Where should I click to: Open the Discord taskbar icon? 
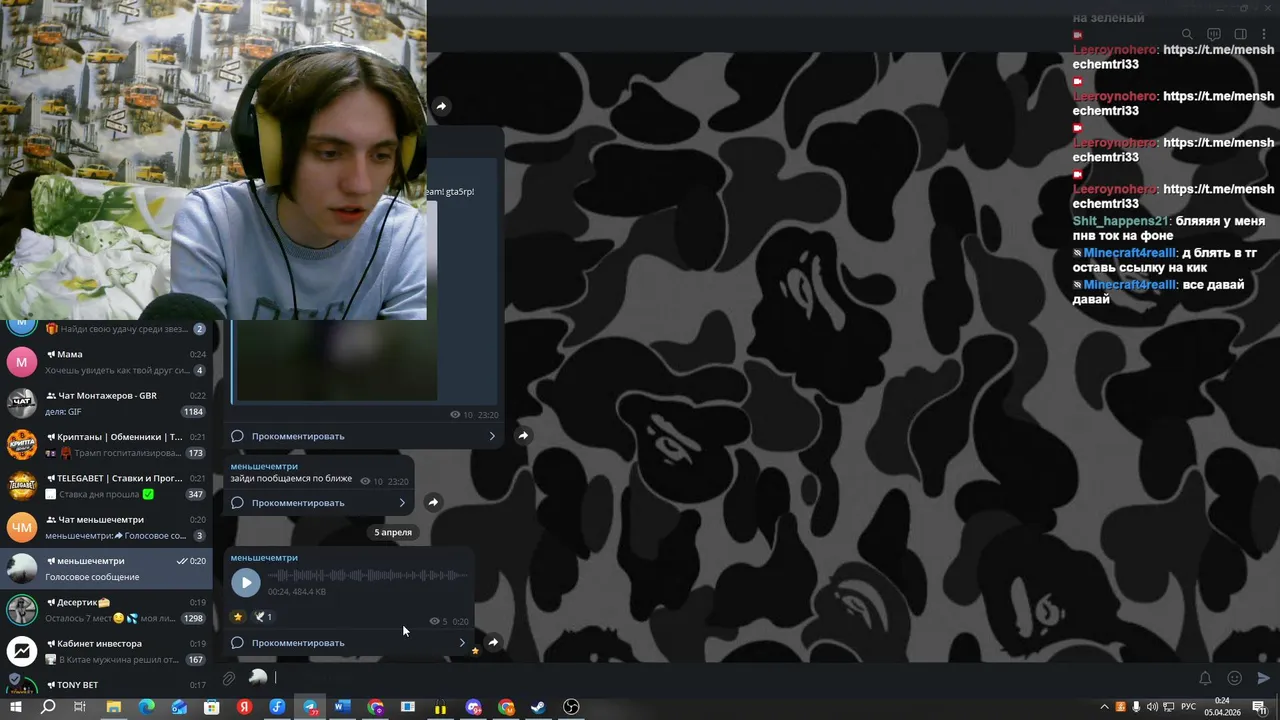pos(473,707)
